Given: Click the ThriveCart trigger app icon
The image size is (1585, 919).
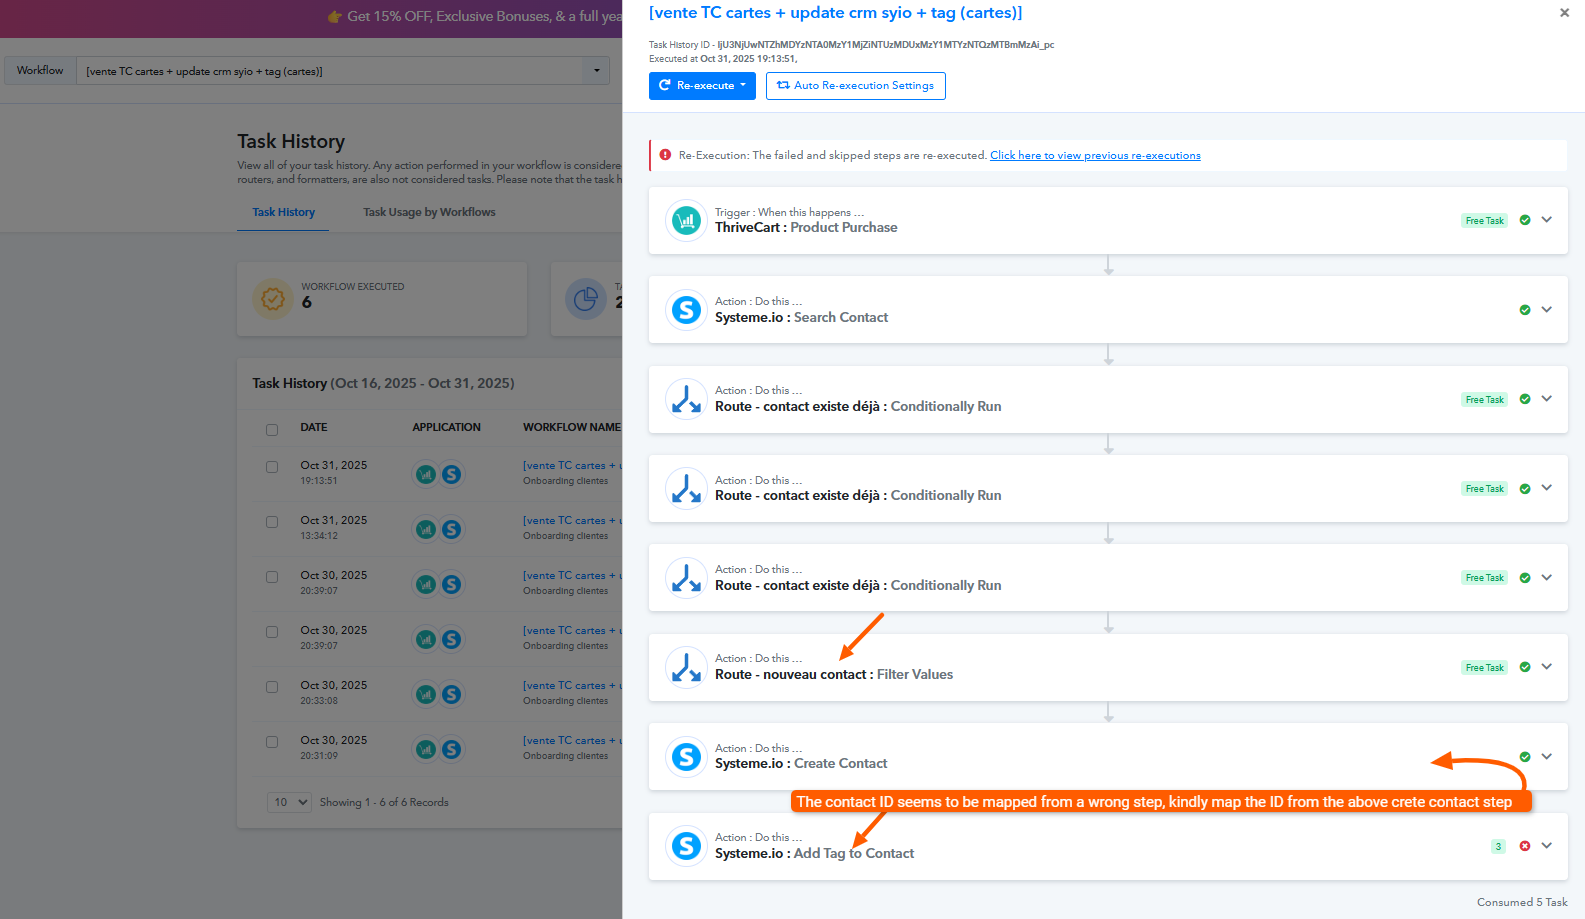Looking at the screenshot, I should point(686,221).
